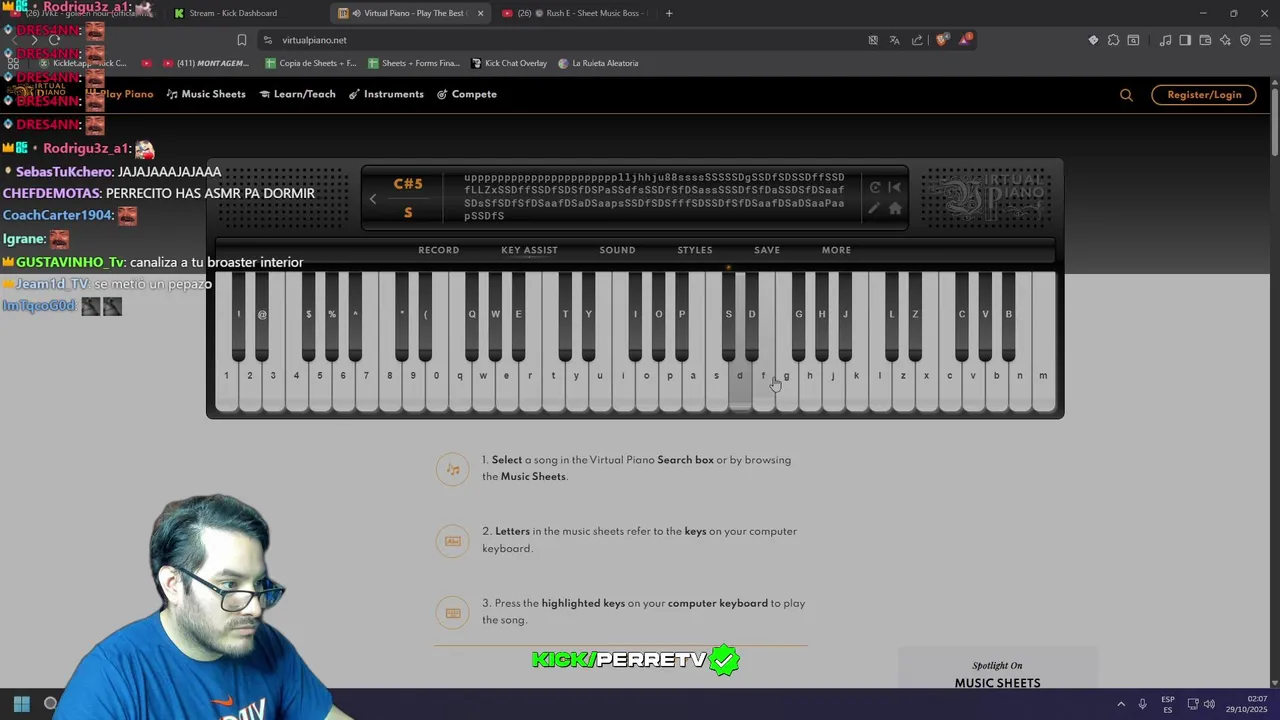Expand the MORE options

pos(836,250)
